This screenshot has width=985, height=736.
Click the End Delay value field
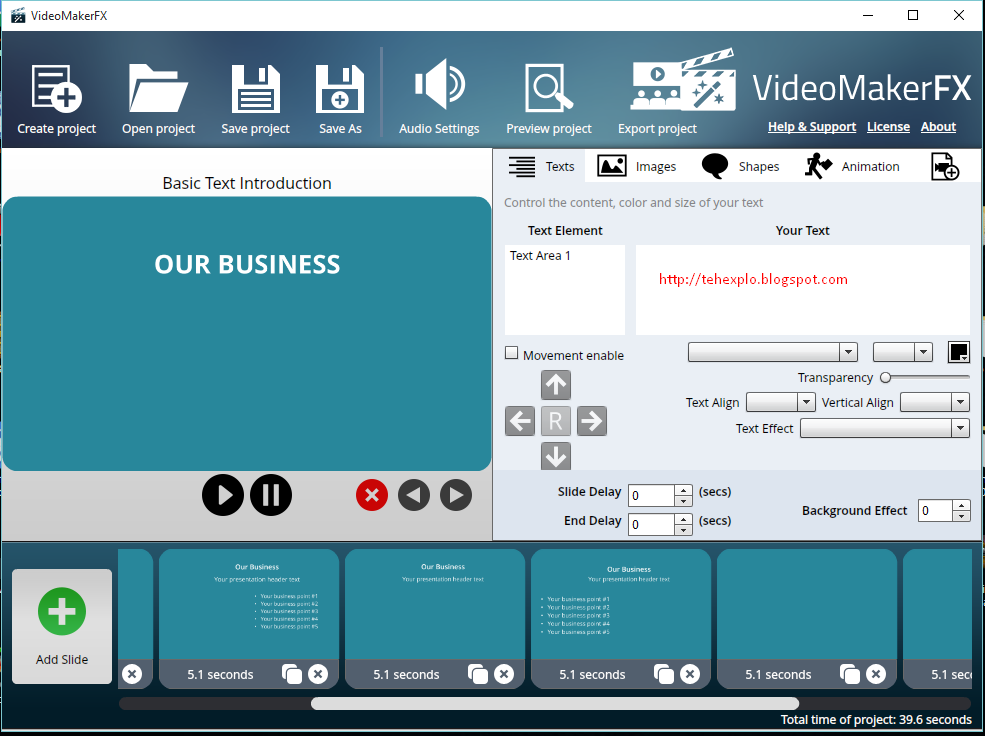tap(651, 524)
